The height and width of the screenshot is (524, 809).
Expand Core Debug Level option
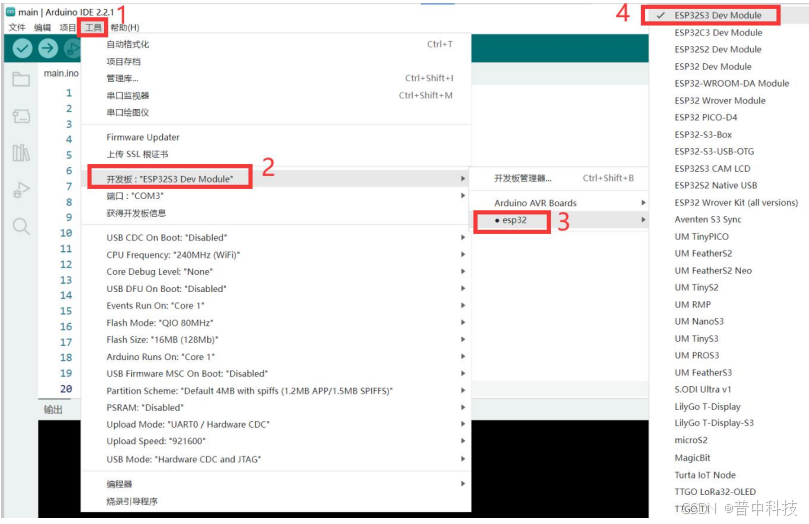click(276, 272)
